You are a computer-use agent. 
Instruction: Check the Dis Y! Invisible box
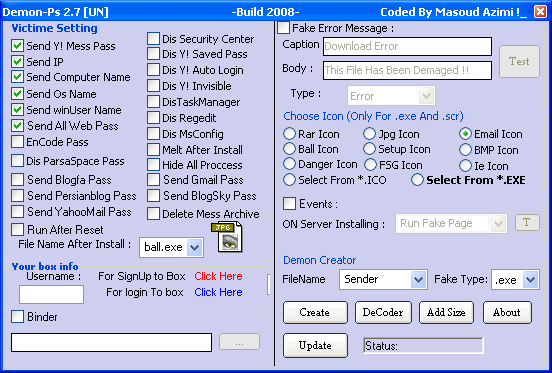[x=153, y=86]
